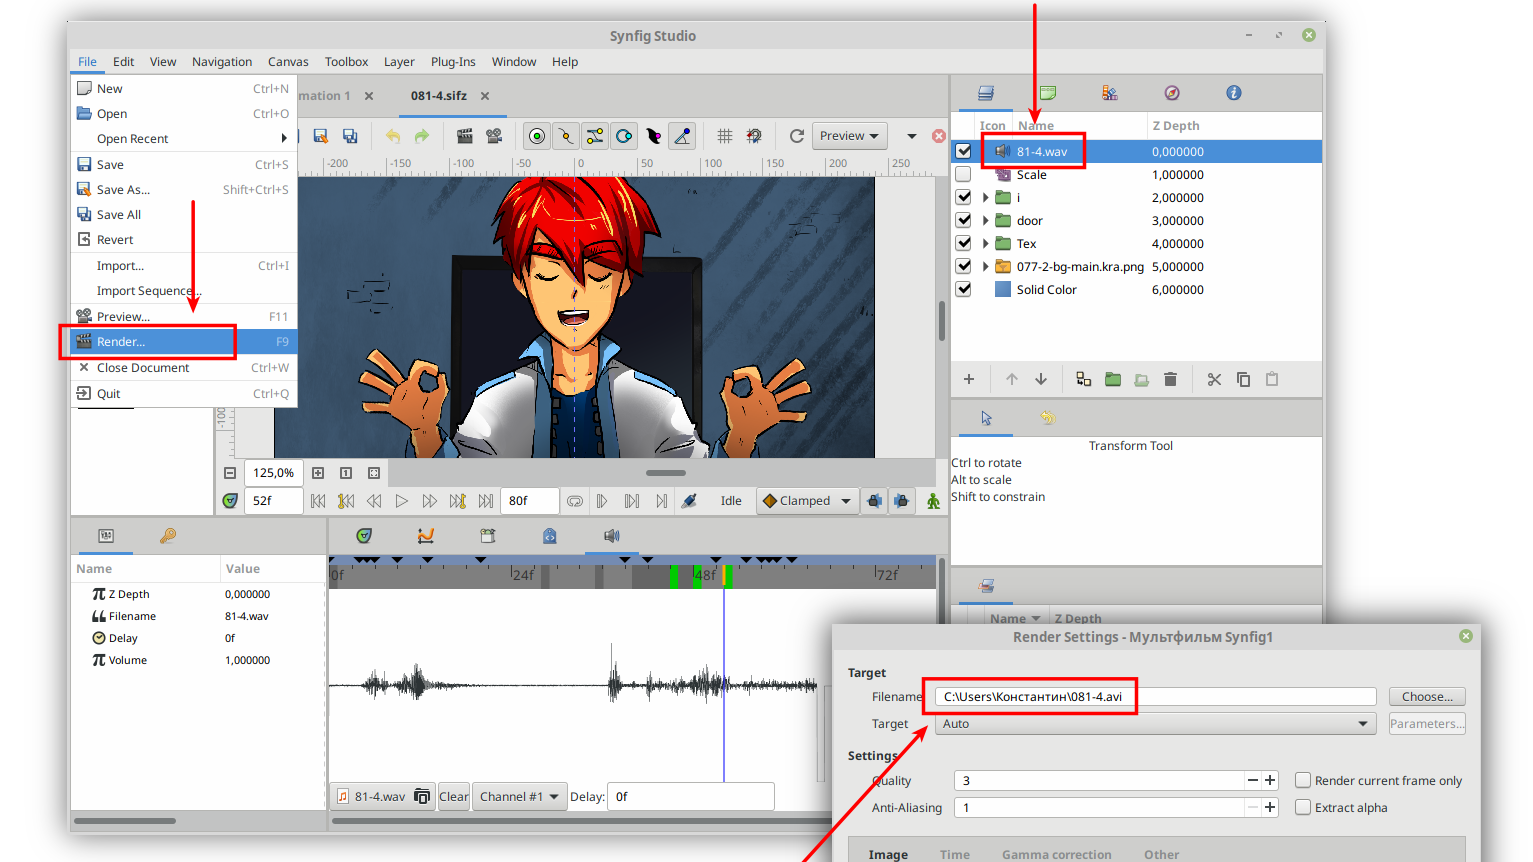This screenshot has height=862, width=1533.
Task: Lower the selected layer with down arrow
Action: point(1041,379)
